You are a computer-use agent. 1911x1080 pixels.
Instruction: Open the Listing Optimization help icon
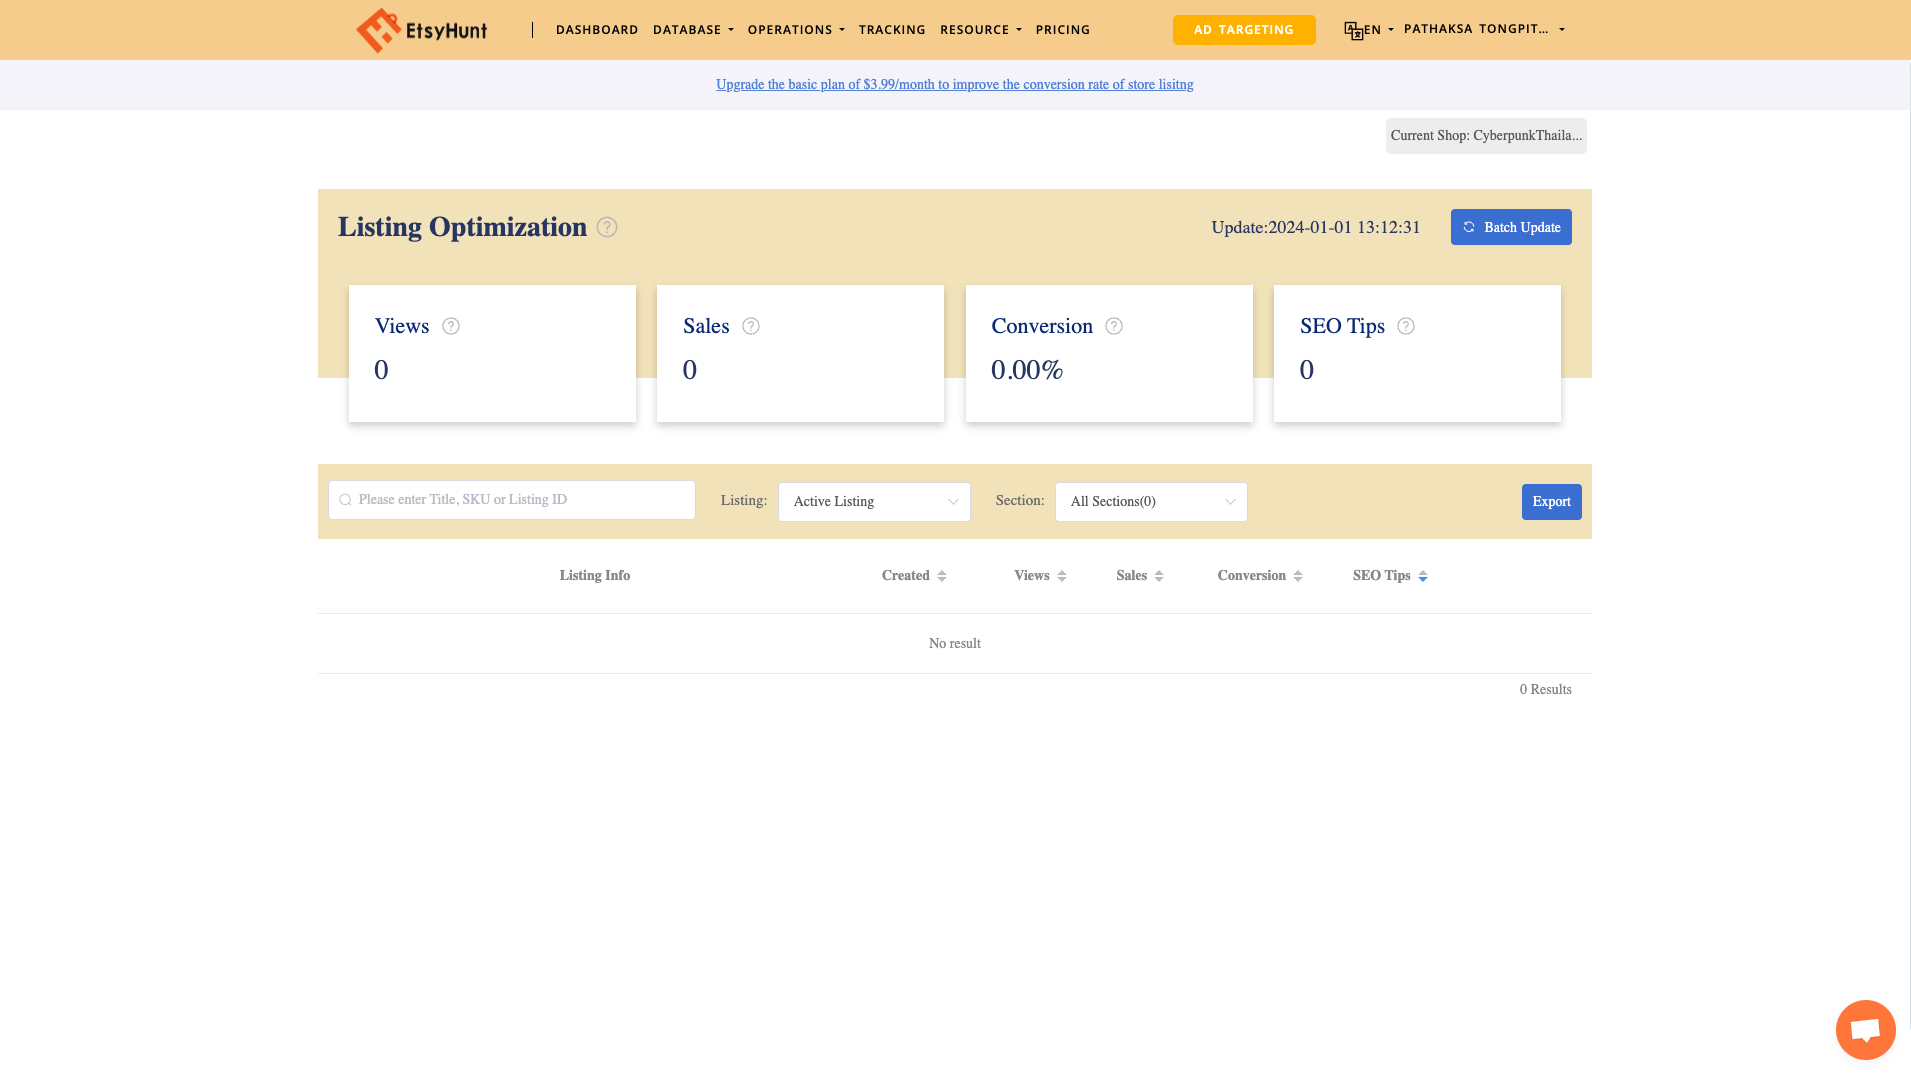[607, 227]
